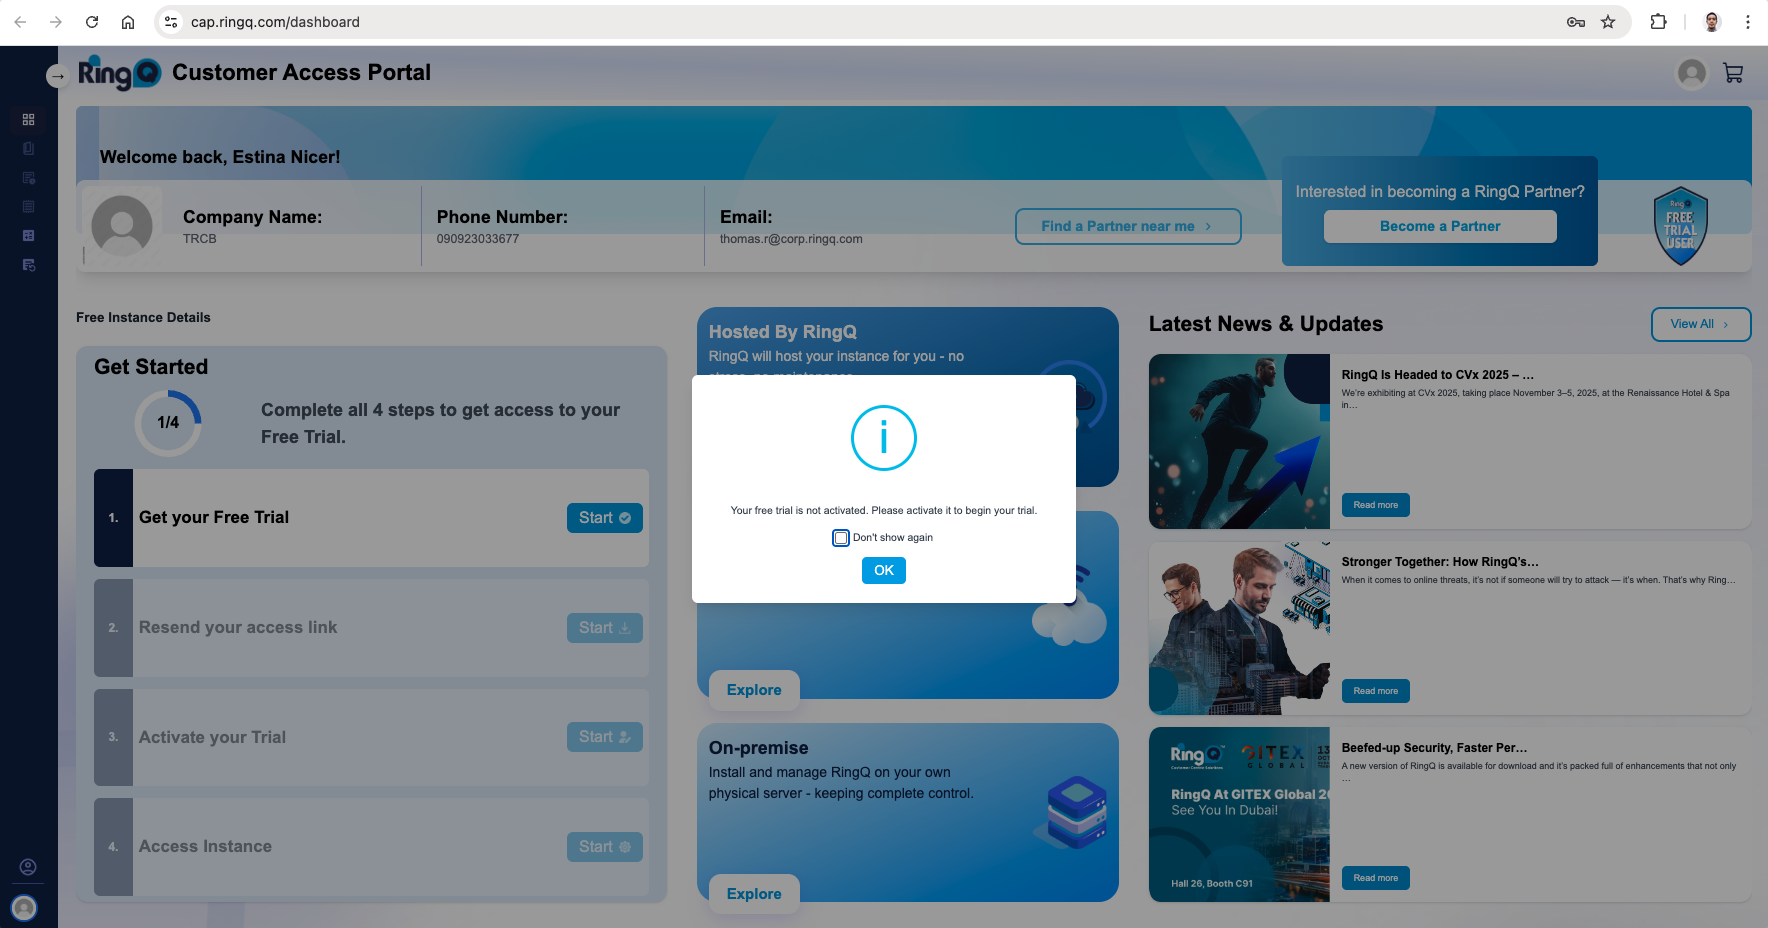Screen dimensions: 1768x928
Task: Read more on the 'Stronger Together' article
Action: (x=1376, y=691)
